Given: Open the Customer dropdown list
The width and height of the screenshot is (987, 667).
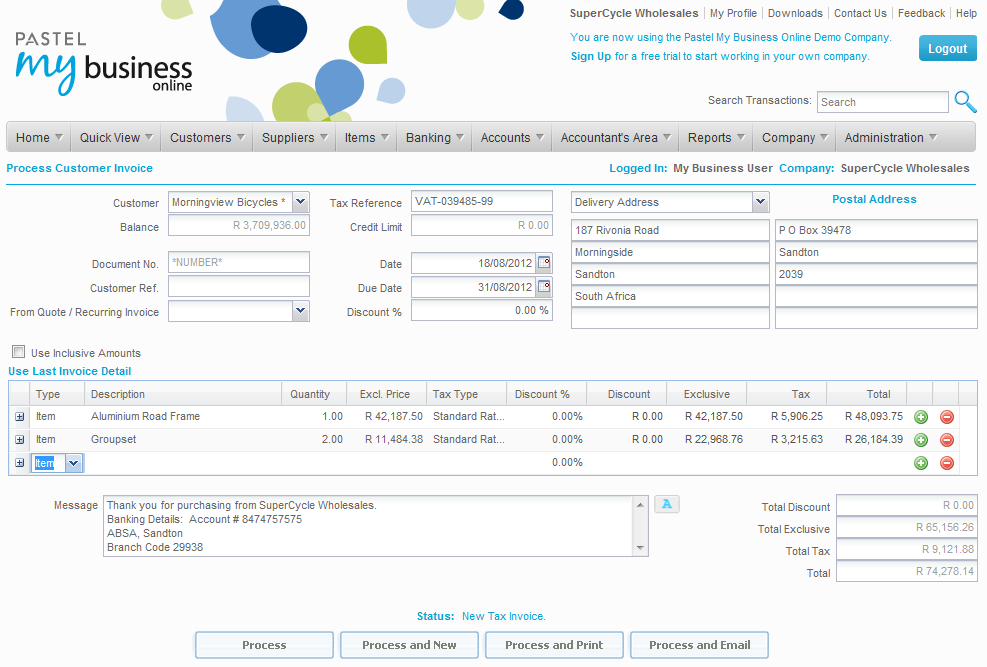Looking at the screenshot, I should [x=300, y=202].
